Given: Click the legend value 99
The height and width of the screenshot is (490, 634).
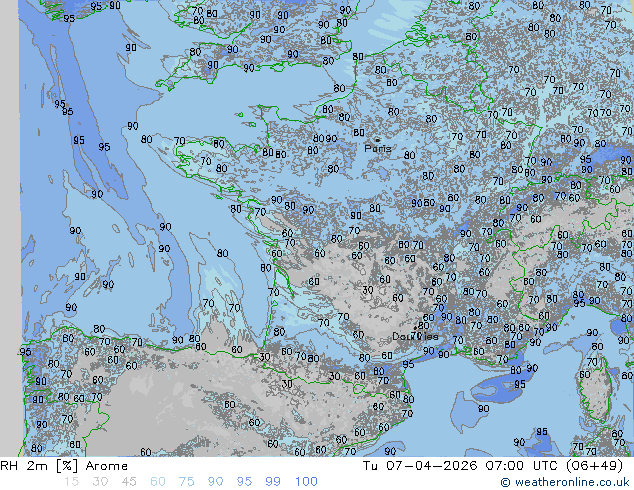Looking at the screenshot, I should pos(273,482).
